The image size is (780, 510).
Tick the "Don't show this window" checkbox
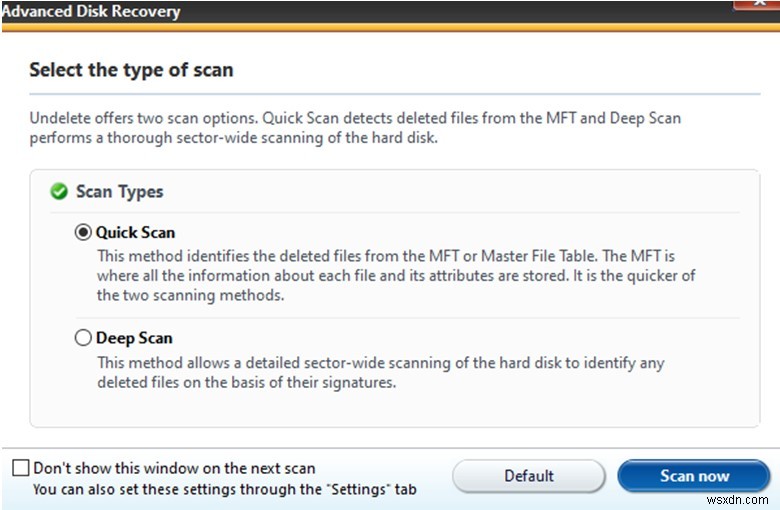point(21,468)
